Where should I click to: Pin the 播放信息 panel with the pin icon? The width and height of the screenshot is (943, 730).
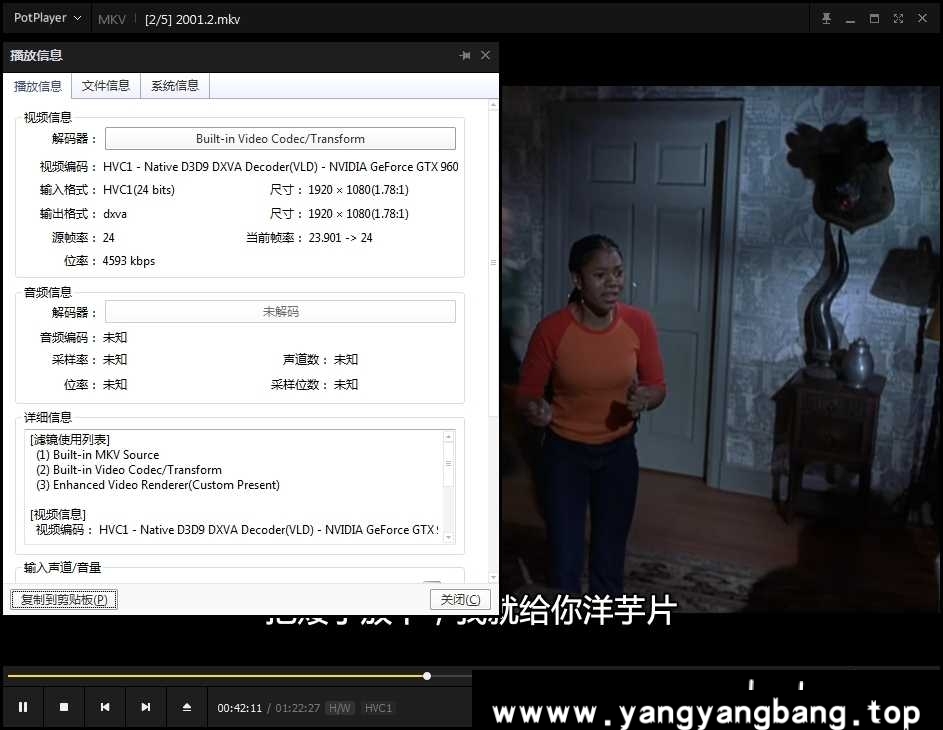[464, 56]
